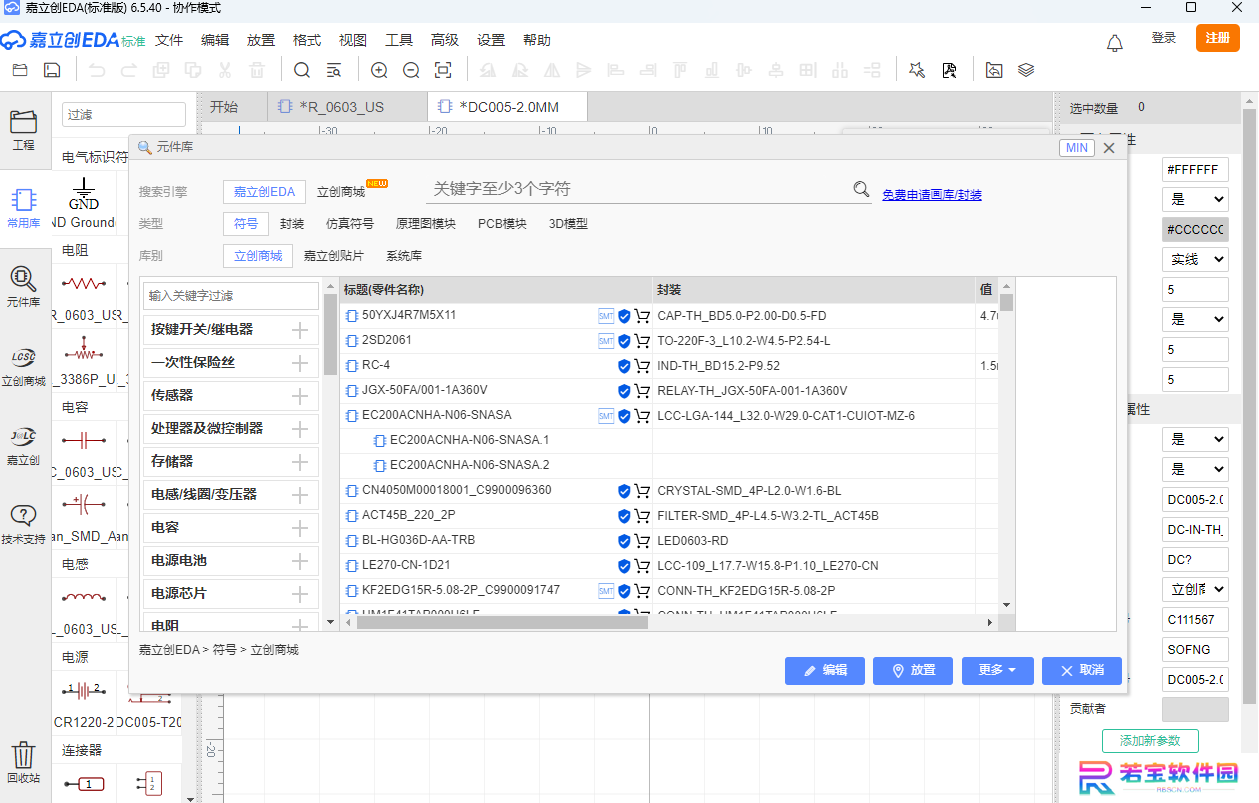The height and width of the screenshot is (803, 1259).
Task: Open the 常用库 common library in the sidebar
Action: click(23, 207)
